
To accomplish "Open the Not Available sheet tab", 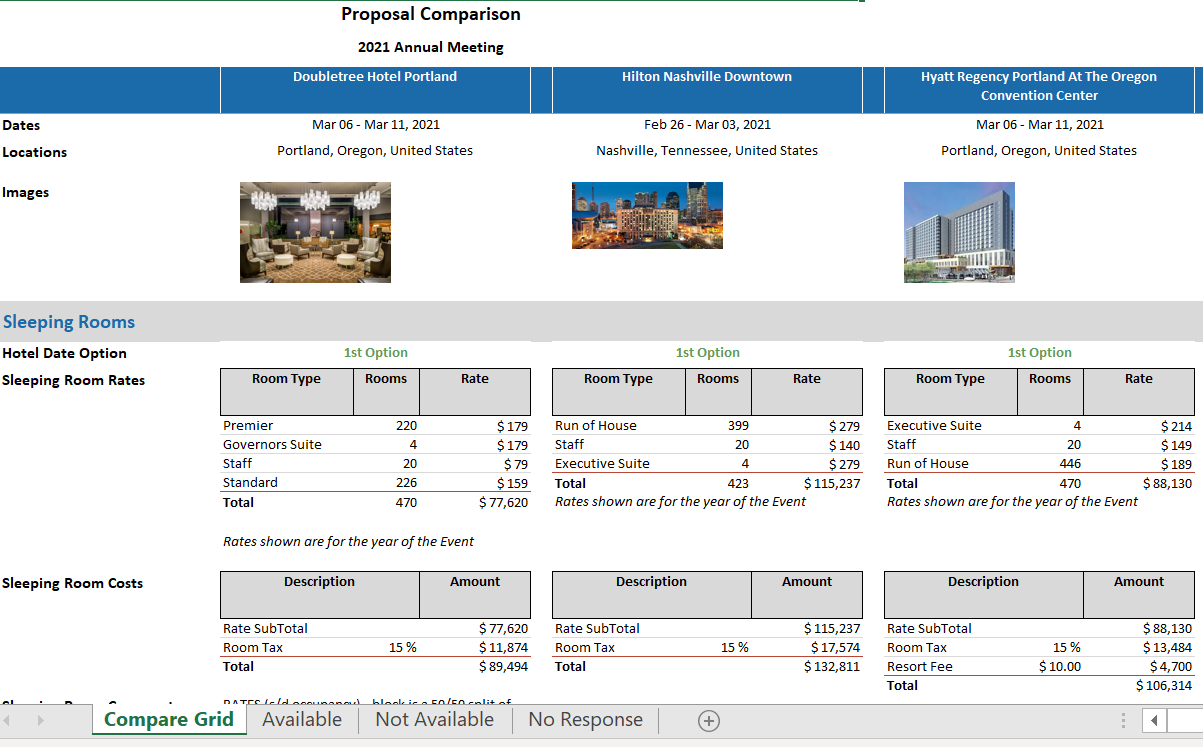I will [434, 720].
